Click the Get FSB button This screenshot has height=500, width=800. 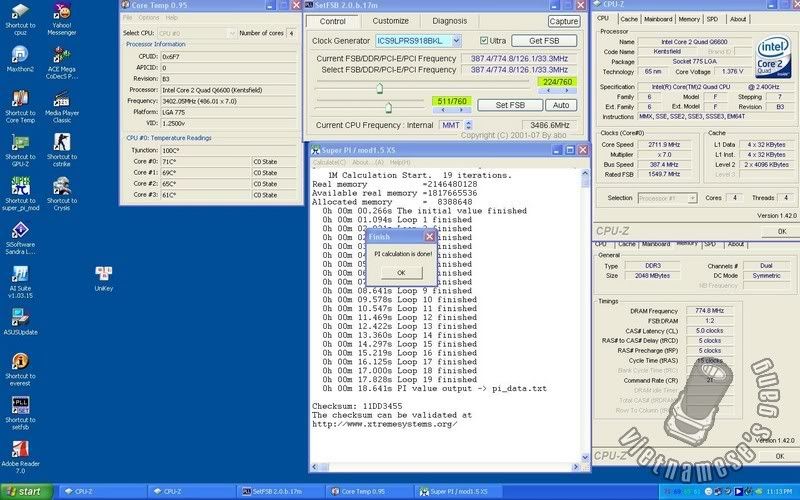pos(544,41)
